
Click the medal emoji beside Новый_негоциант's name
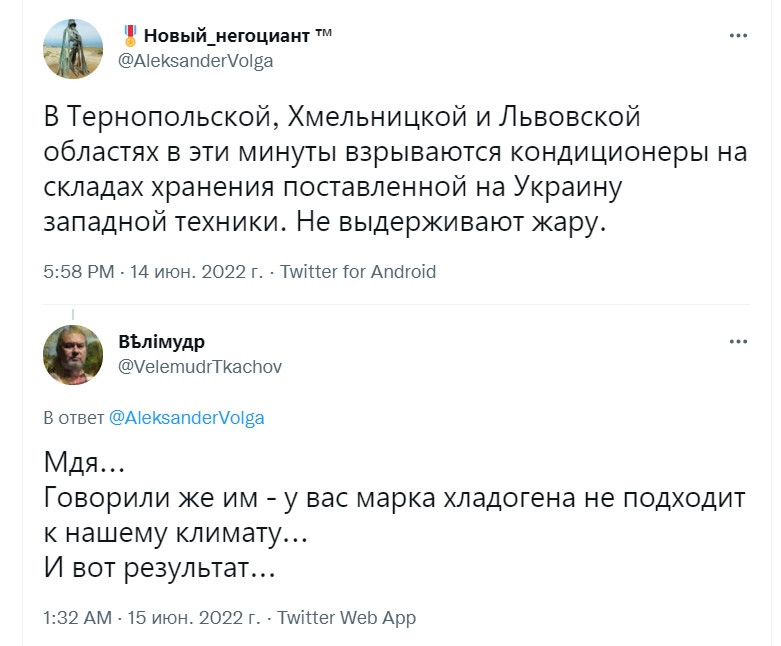pyautogui.click(x=130, y=36)
